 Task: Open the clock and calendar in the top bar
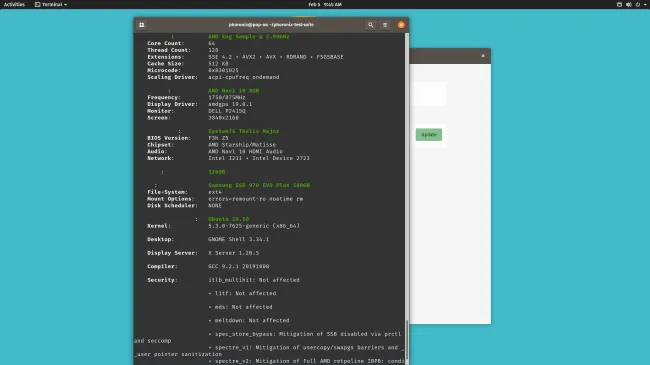325,4
